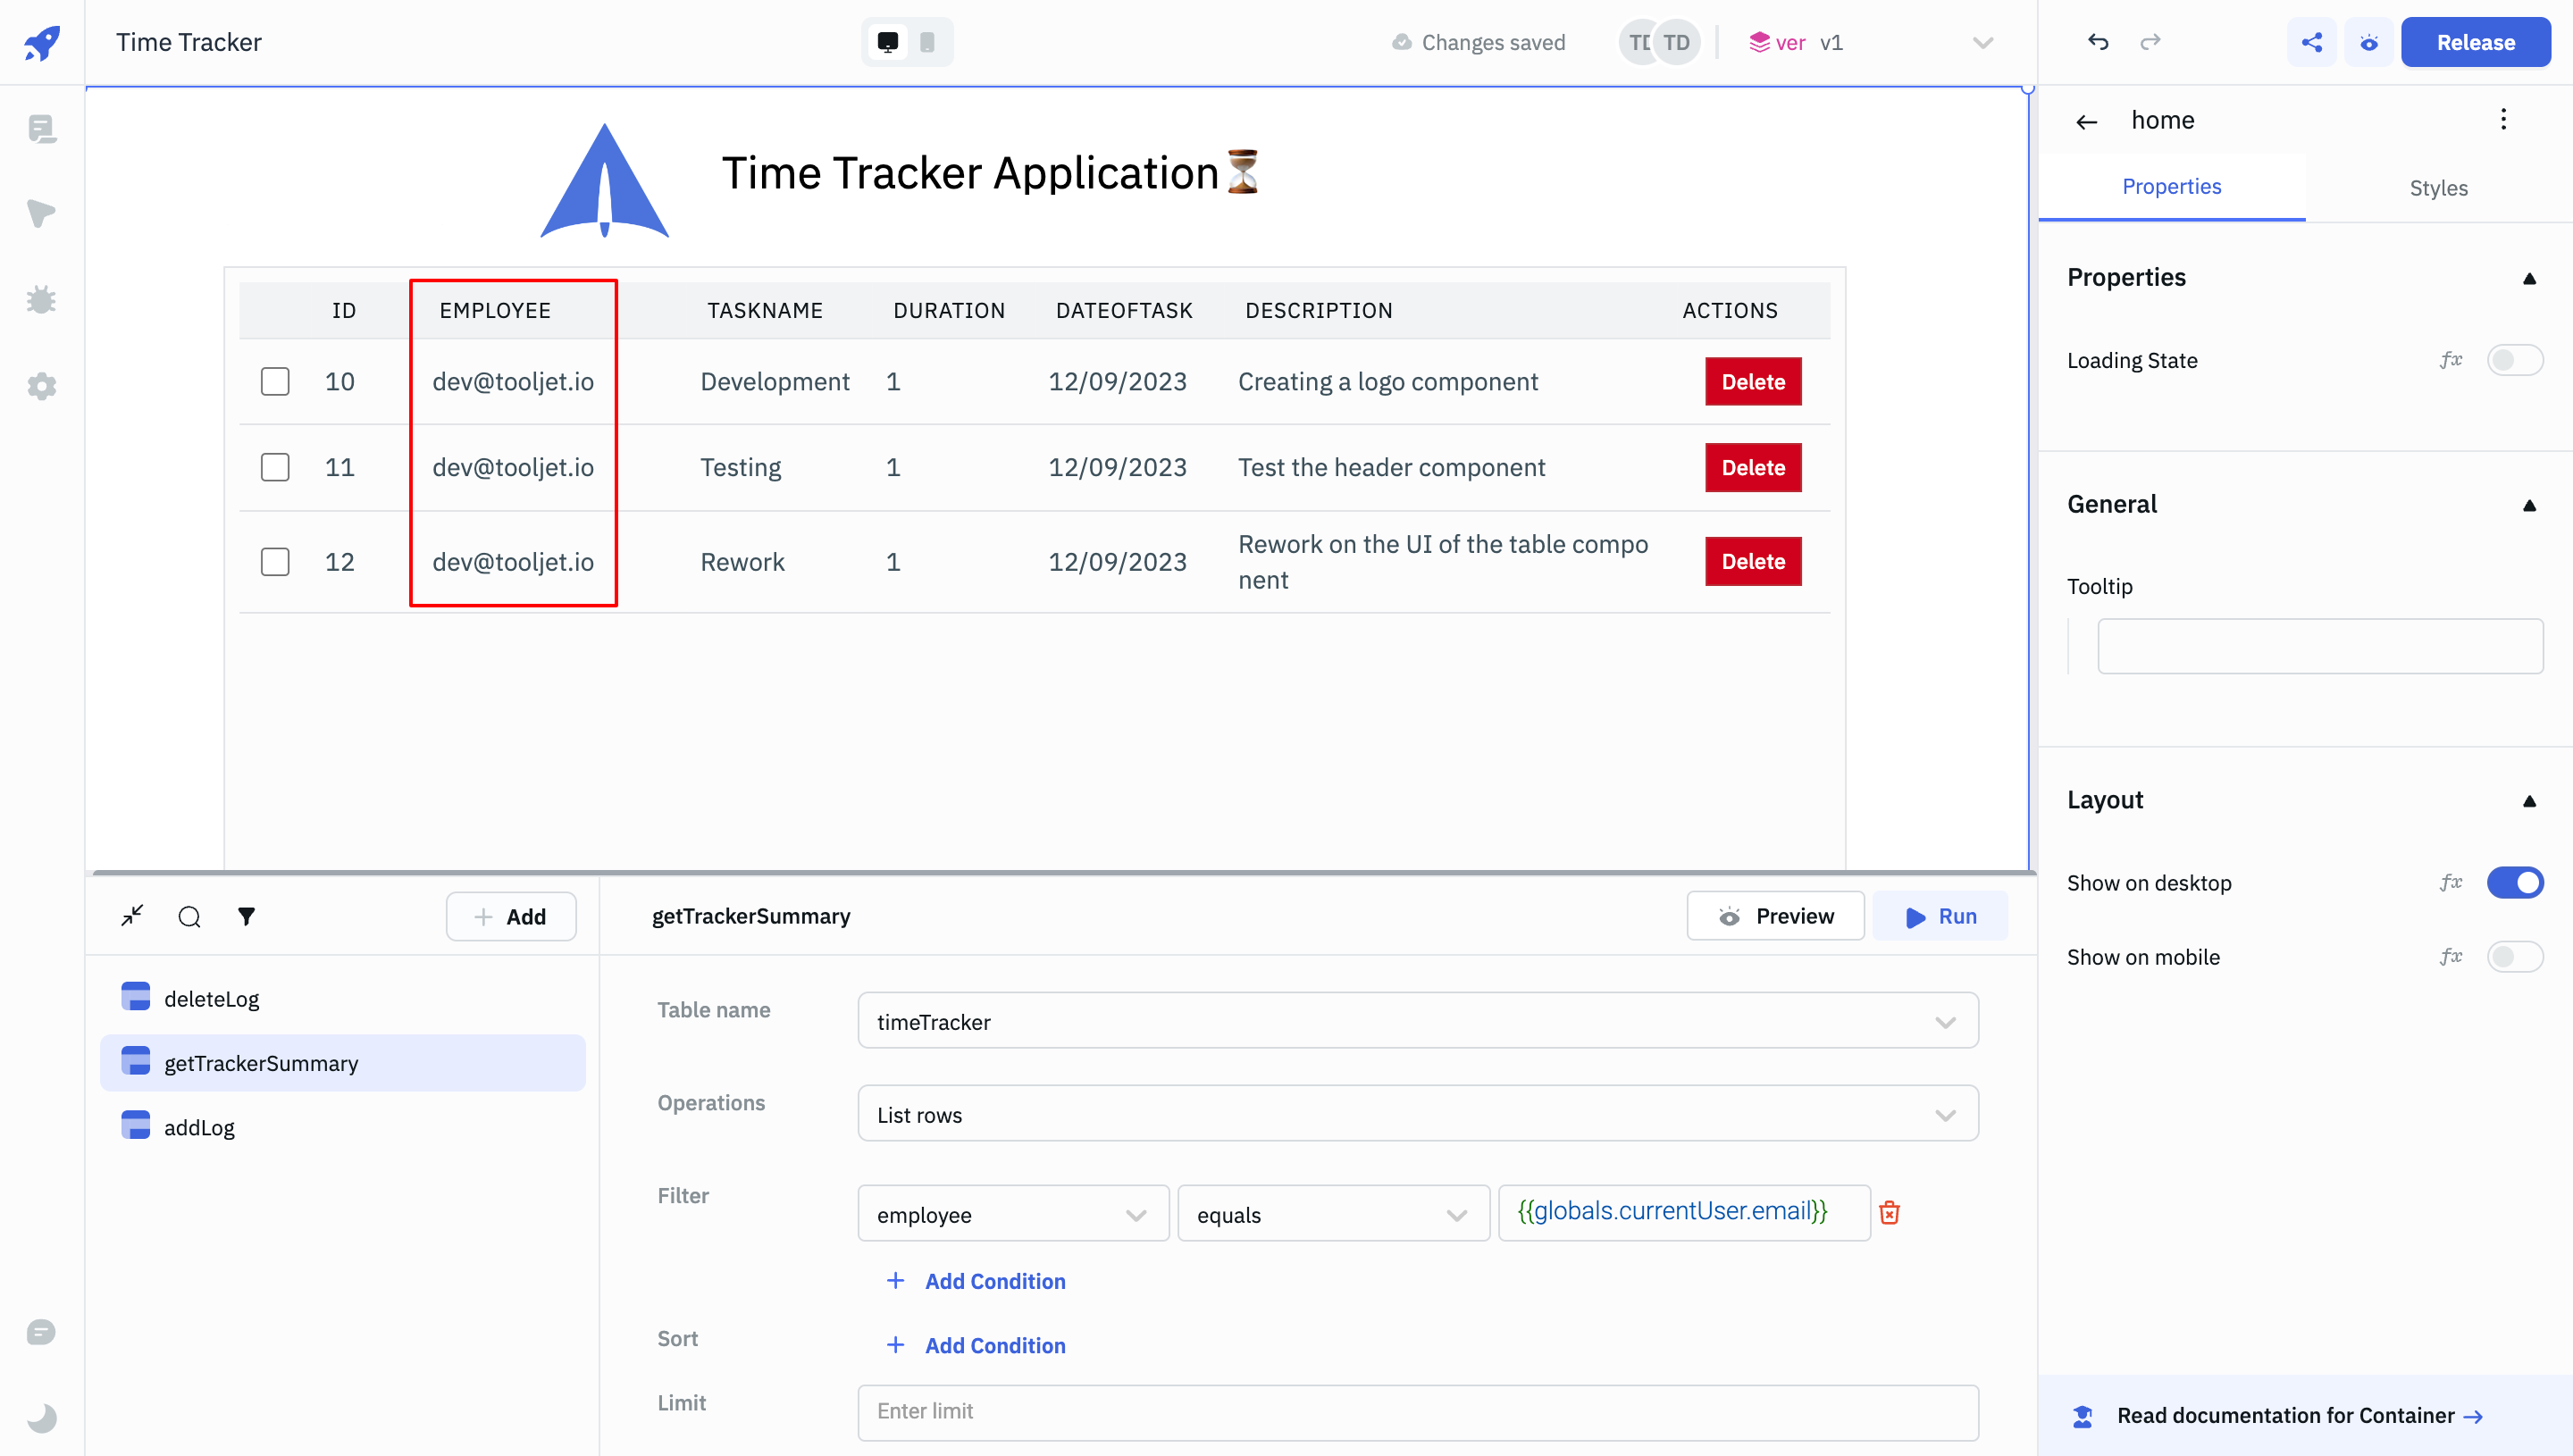
Task: Enable the Show on mobile toggle
Action: pyautogui.click(x=2514, y=957)
